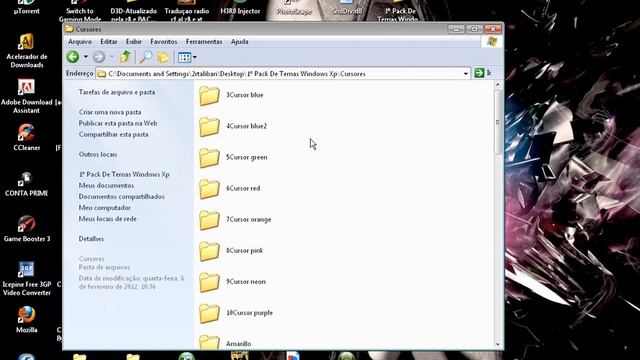640x360 pixels.
Task: Select the 10Cursor purple folder icon
Action: click(x=209, y=313)
